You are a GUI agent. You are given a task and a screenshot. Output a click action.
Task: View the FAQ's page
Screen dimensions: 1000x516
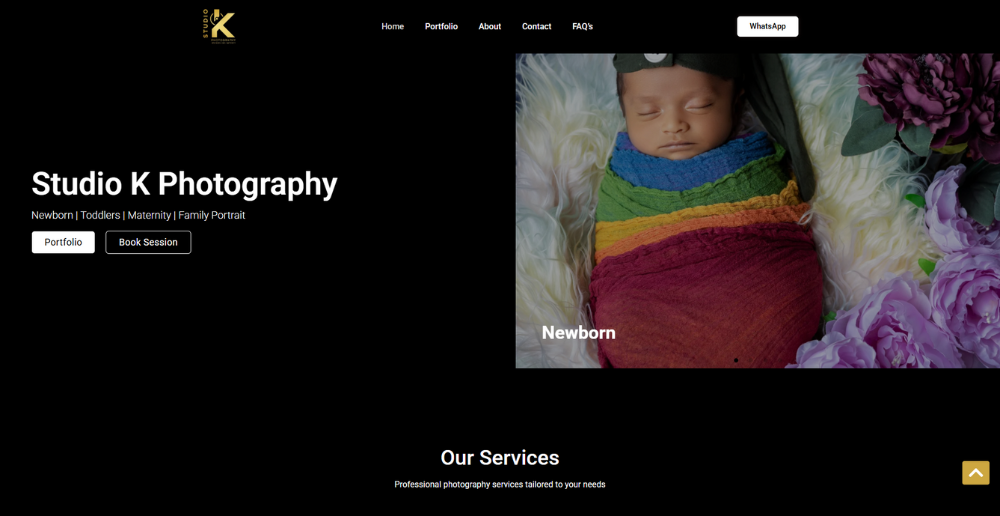pyautogui.click(x=582, y=26)
